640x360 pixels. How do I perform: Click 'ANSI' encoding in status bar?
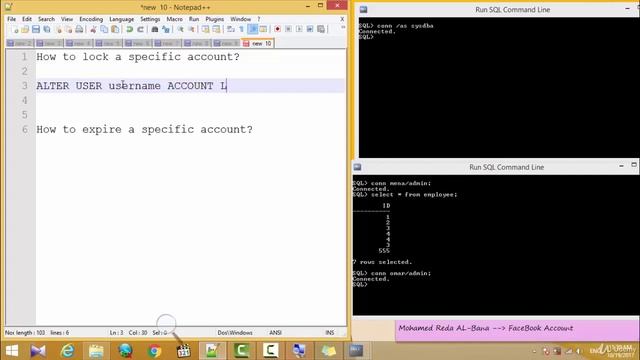[276, 333]
